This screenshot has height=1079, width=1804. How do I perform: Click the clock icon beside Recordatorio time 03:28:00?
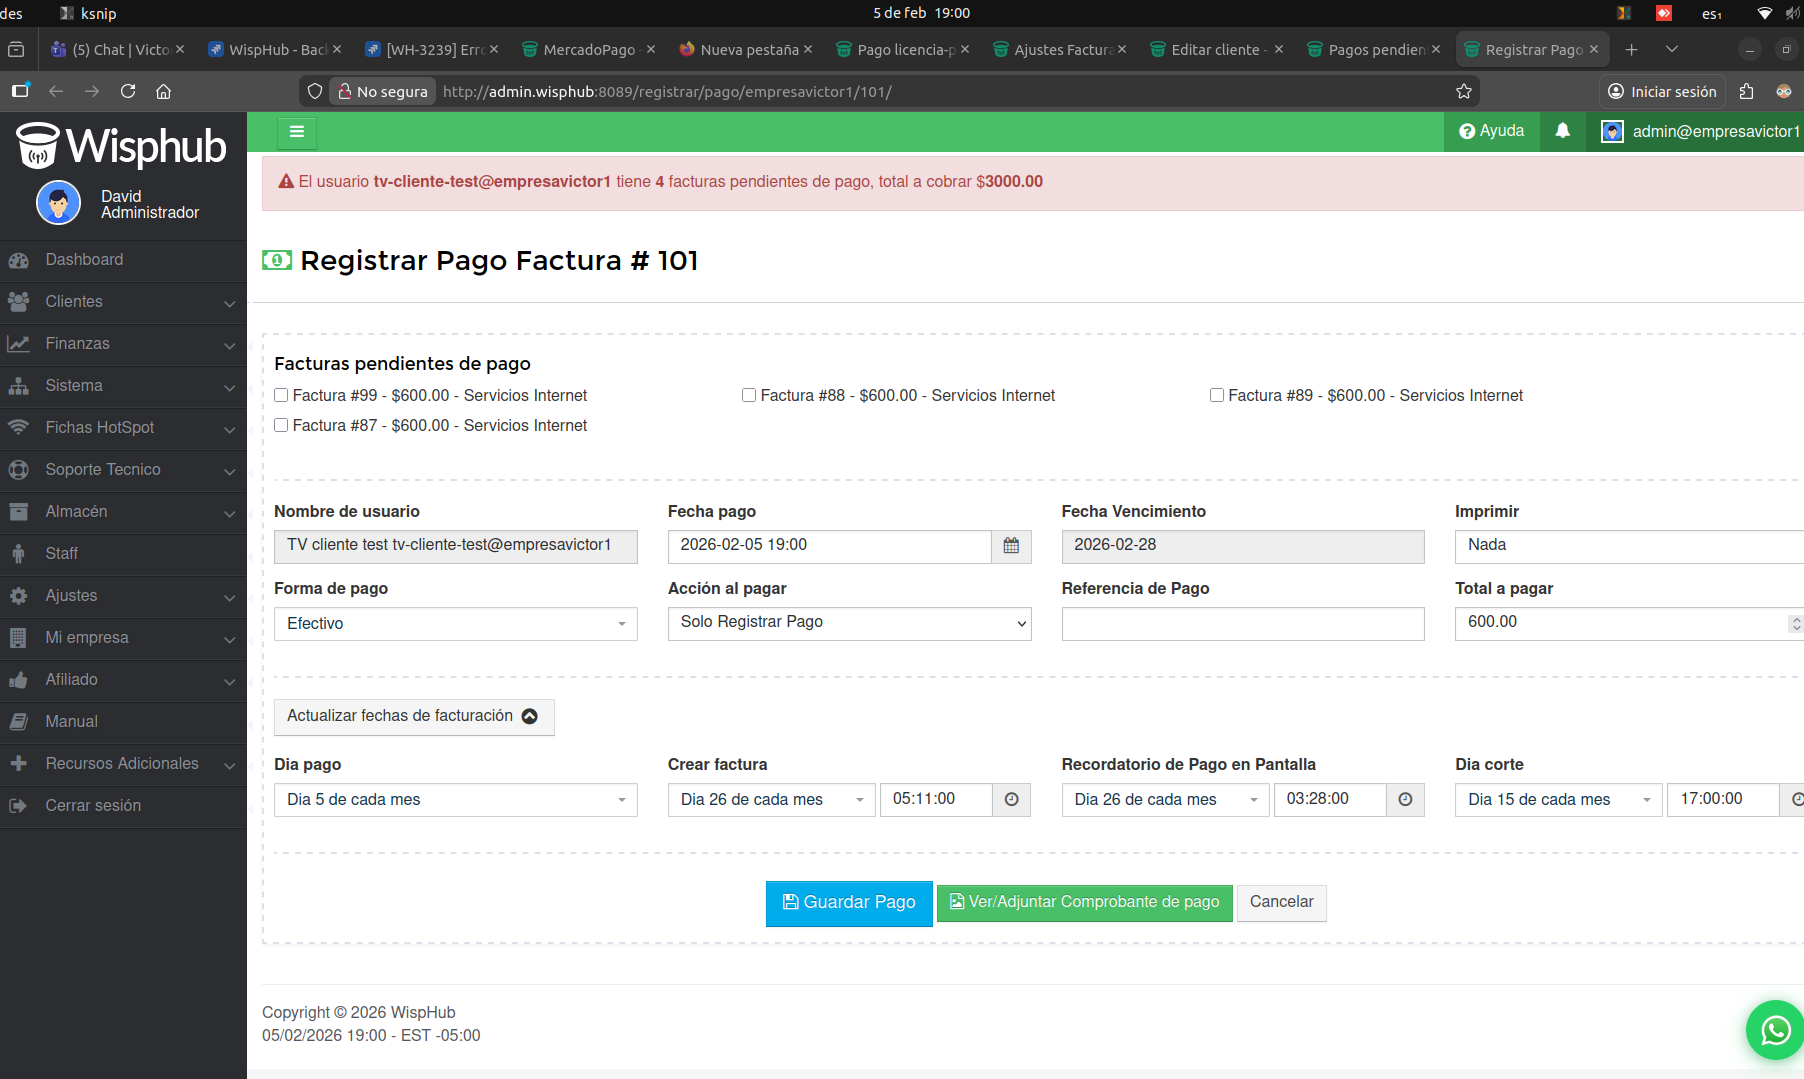tap(1405, 800)
